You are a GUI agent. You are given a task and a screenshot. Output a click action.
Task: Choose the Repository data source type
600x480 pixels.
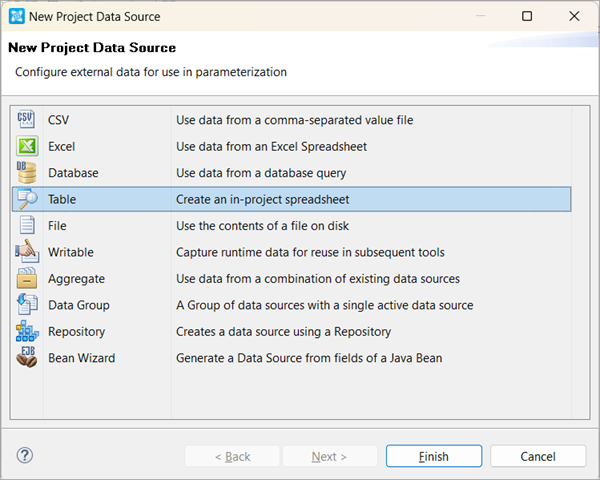point(76,331)
